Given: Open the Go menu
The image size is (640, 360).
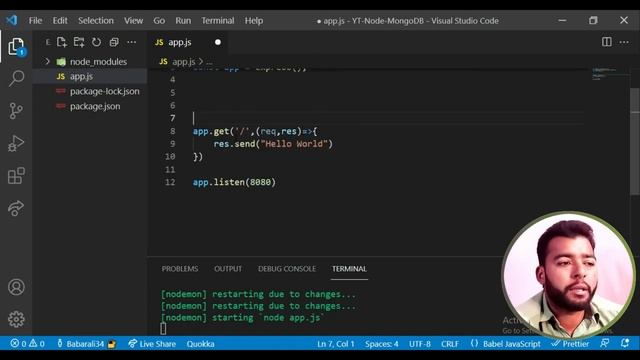Looking at the screenshot, I should pyautogui.click(x=159, y=20).
